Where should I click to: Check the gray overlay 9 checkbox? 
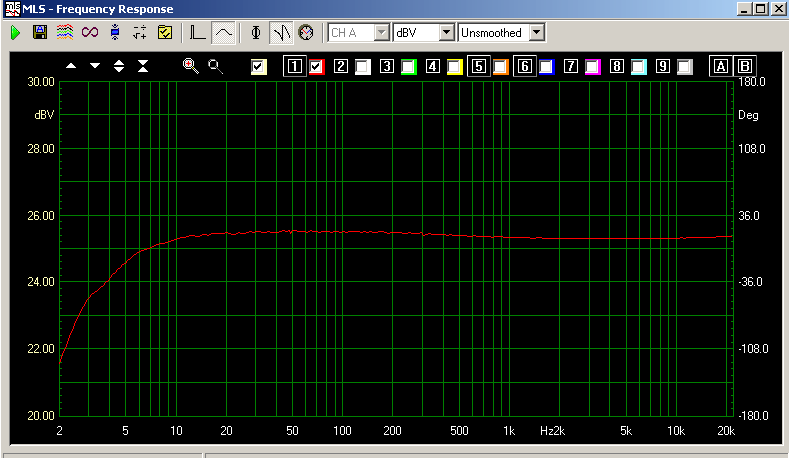684,66
